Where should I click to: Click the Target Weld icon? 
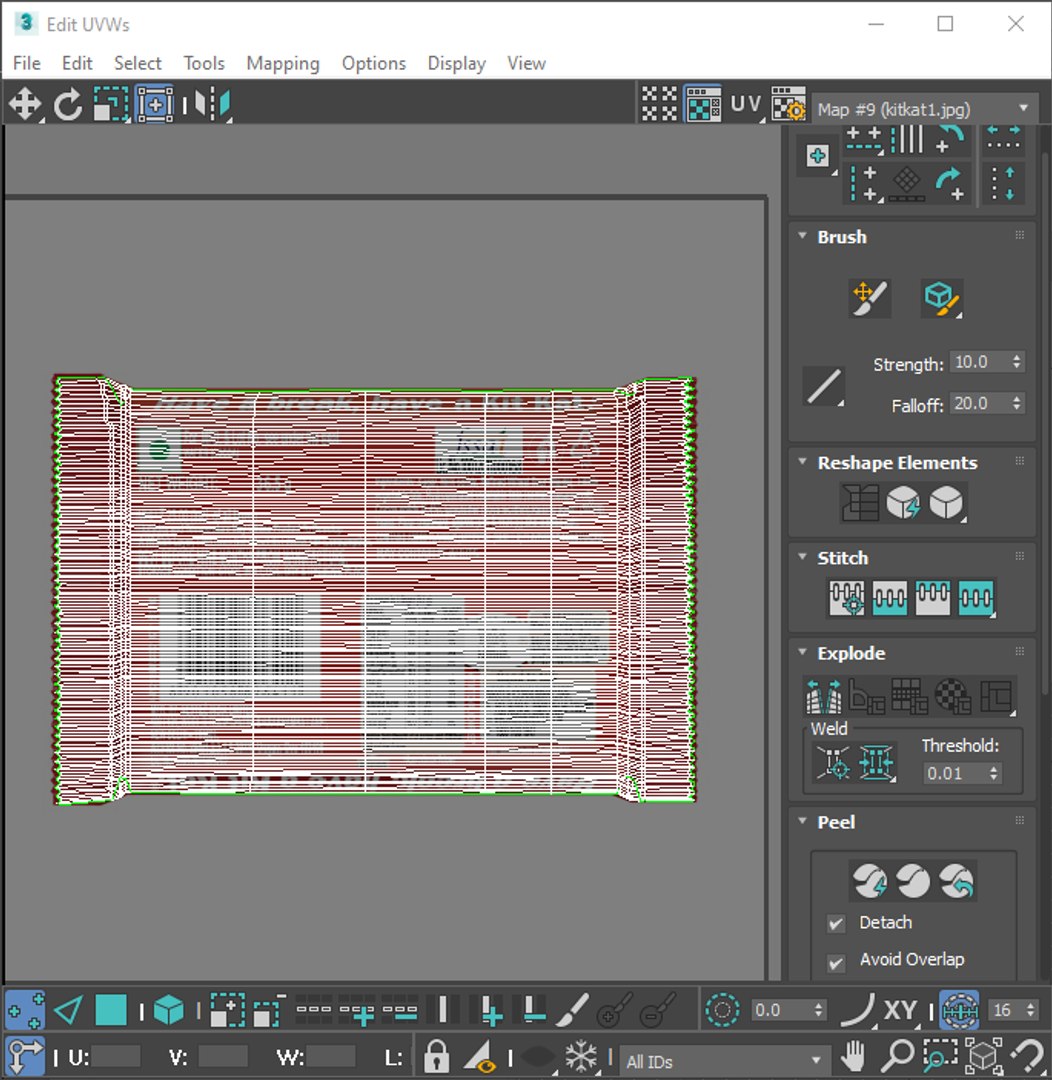833,762
